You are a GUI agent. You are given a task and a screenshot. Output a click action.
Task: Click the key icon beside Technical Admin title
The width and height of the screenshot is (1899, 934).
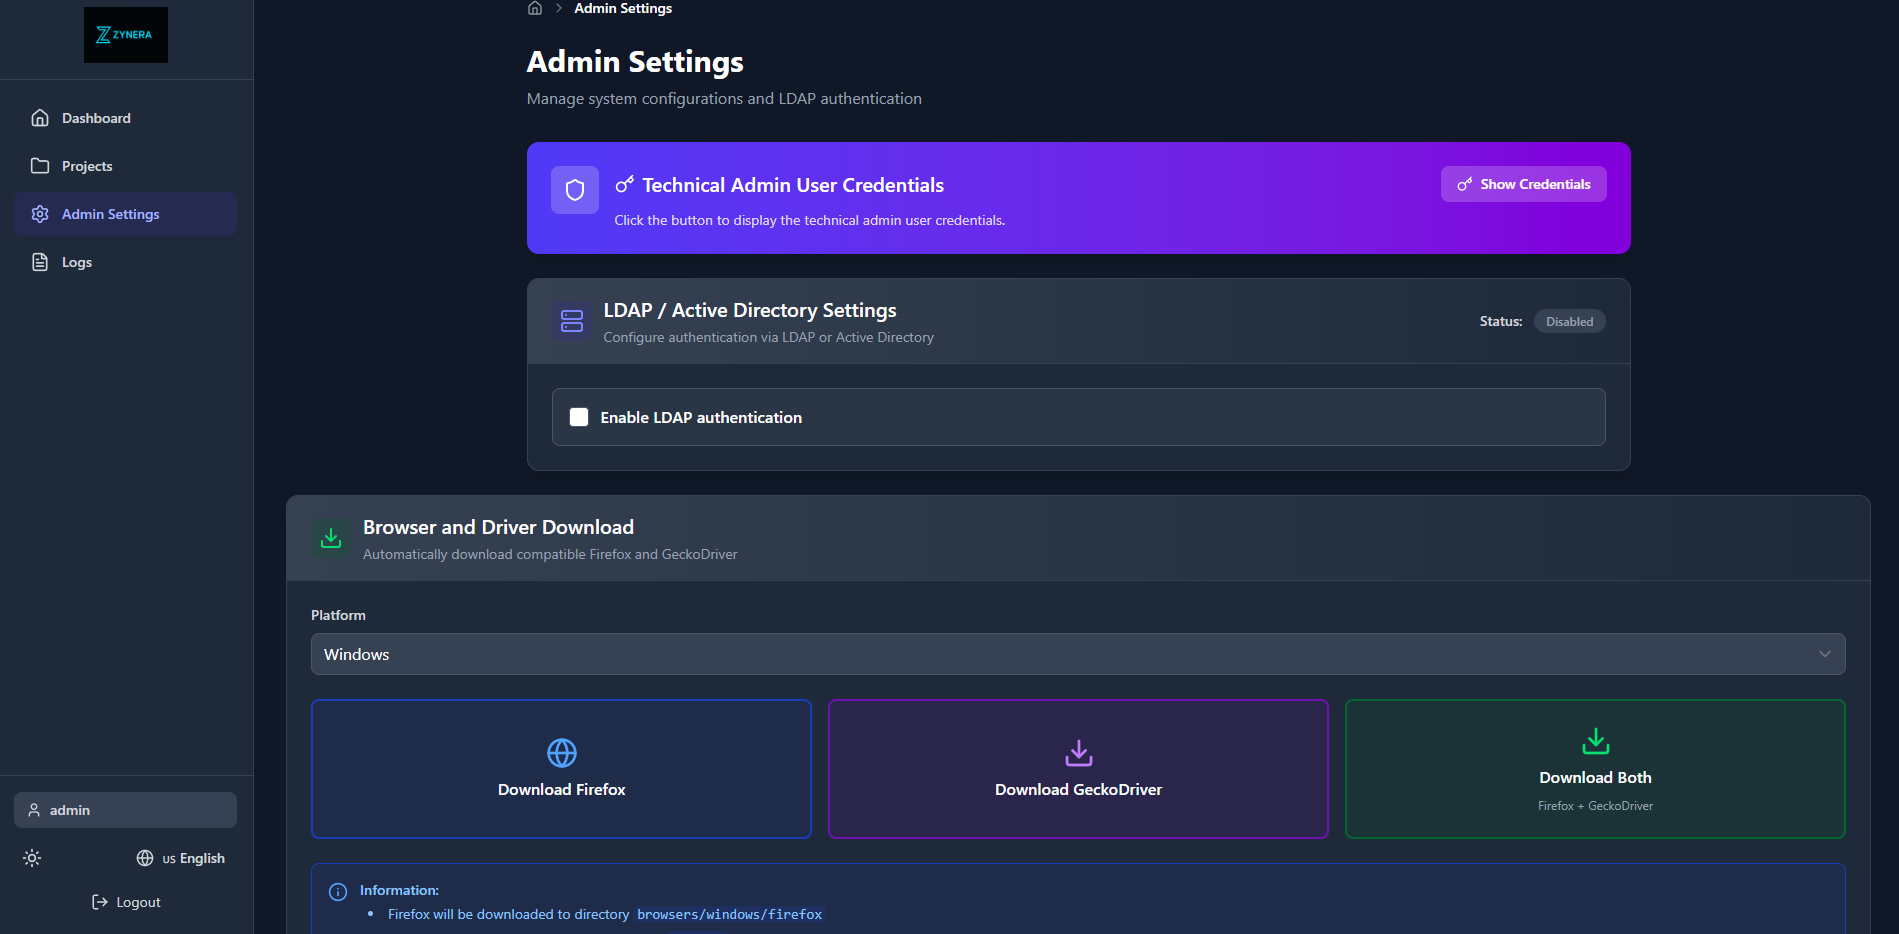[x=625, y=185]
